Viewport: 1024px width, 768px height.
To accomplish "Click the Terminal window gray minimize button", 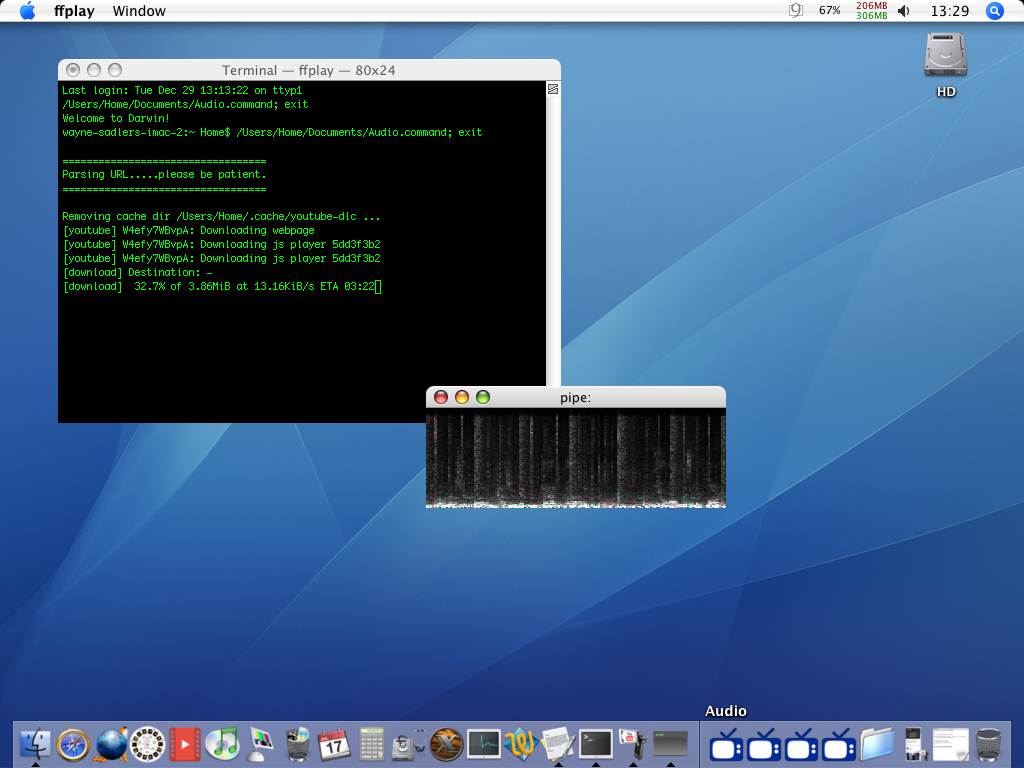I will pyautogui.click(x=94, y=70).
